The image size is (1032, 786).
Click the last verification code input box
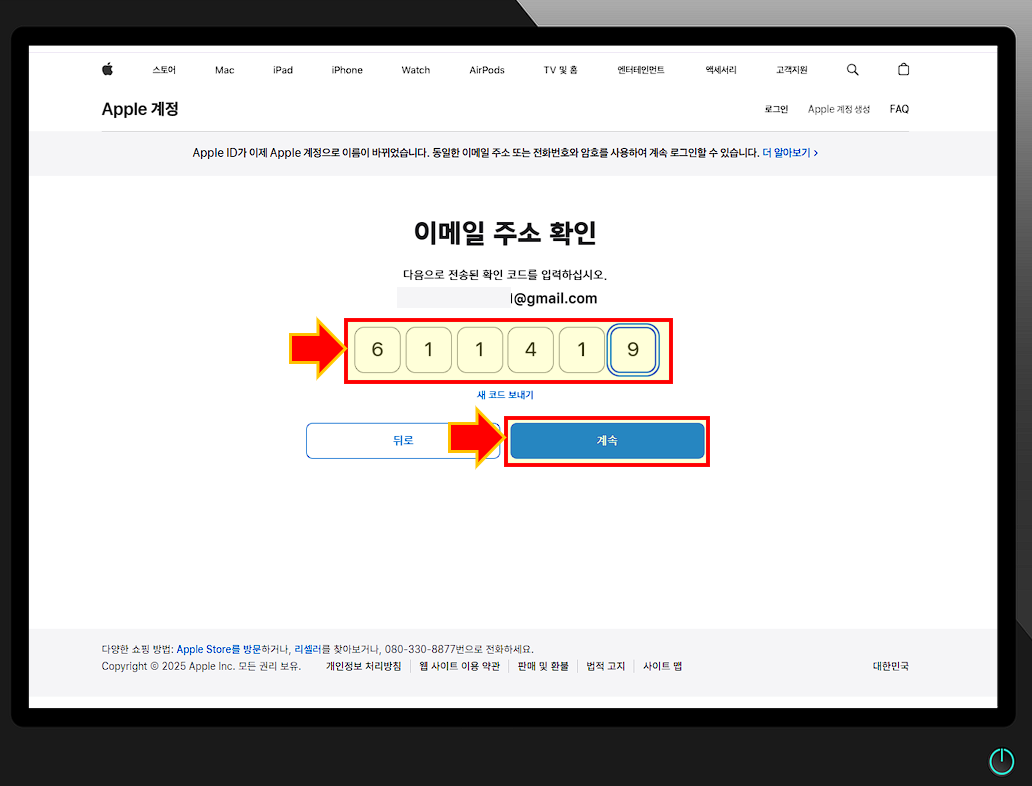(x=633, y=349)
